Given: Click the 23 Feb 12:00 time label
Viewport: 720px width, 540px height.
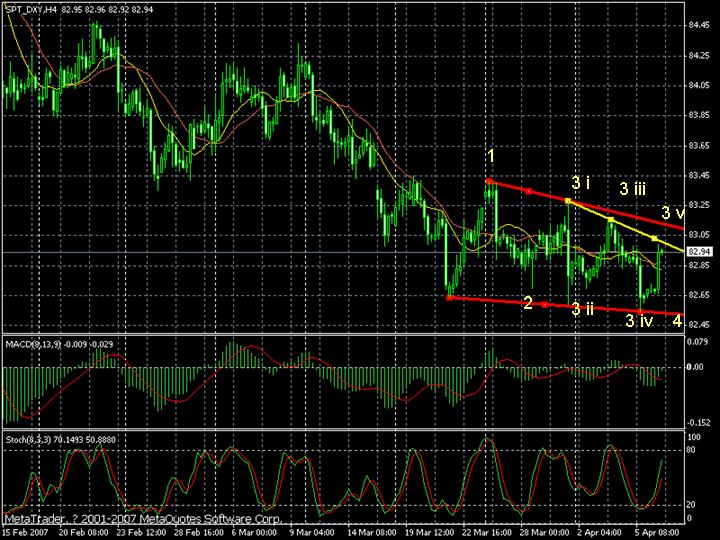Looking at the screenshot, I should click(141, 532).
